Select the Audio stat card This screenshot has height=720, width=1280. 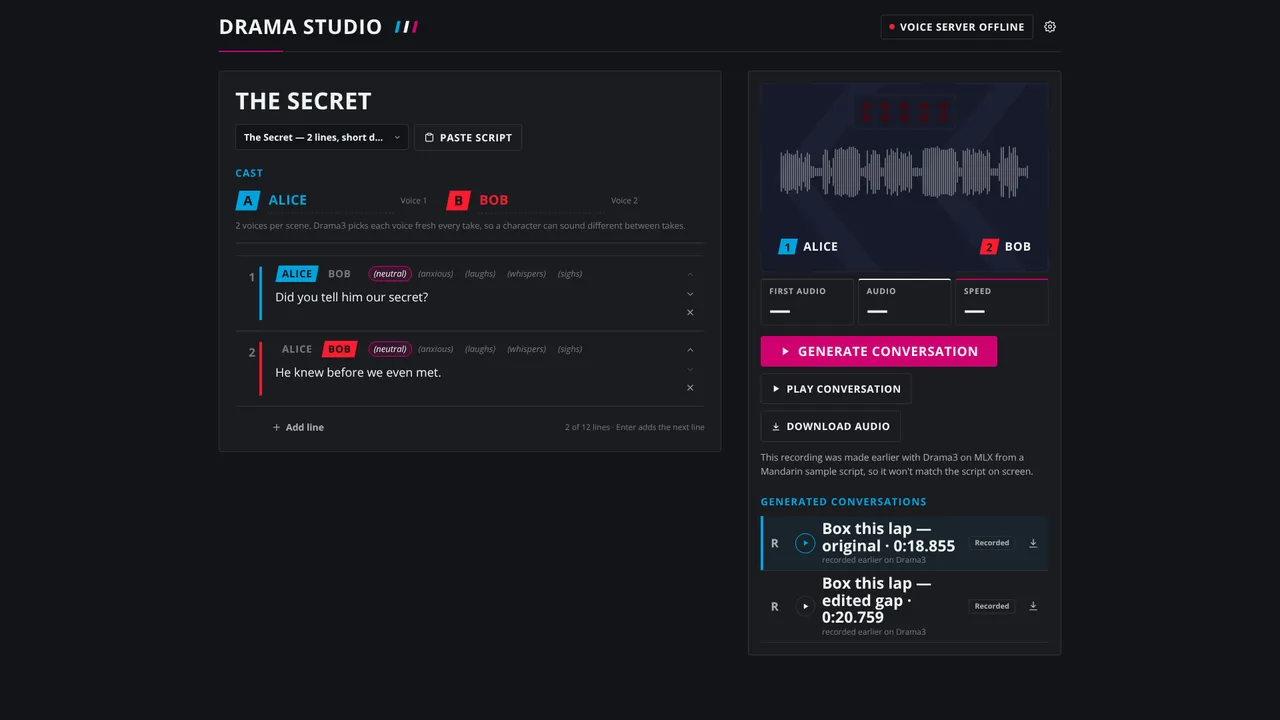pyautogui.click(x=904, y=302)
